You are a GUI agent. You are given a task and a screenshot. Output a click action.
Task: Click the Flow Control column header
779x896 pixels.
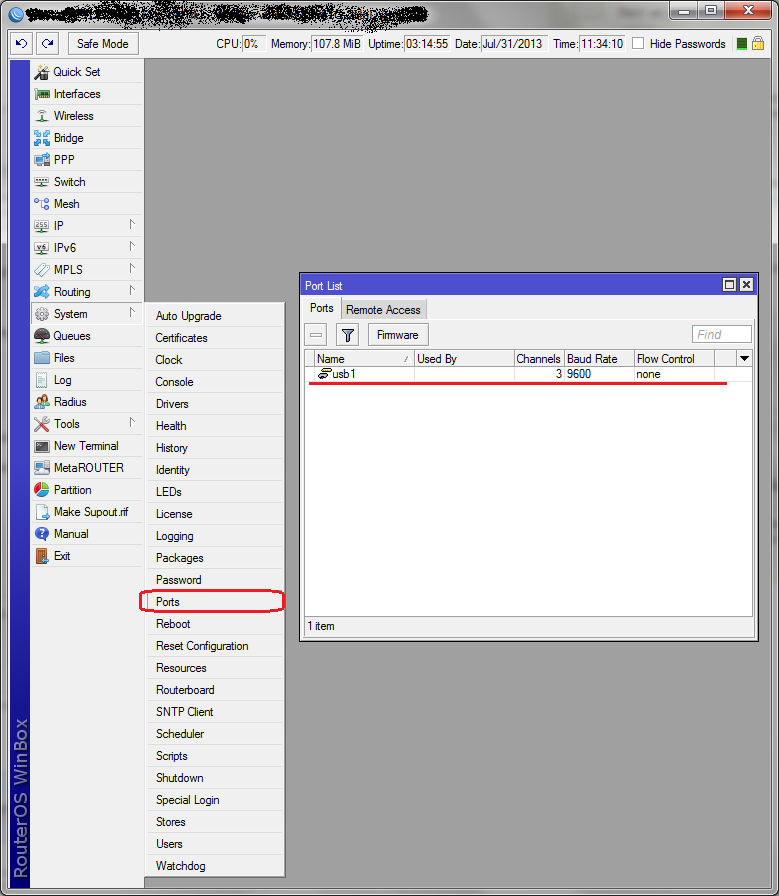(674, 359)
